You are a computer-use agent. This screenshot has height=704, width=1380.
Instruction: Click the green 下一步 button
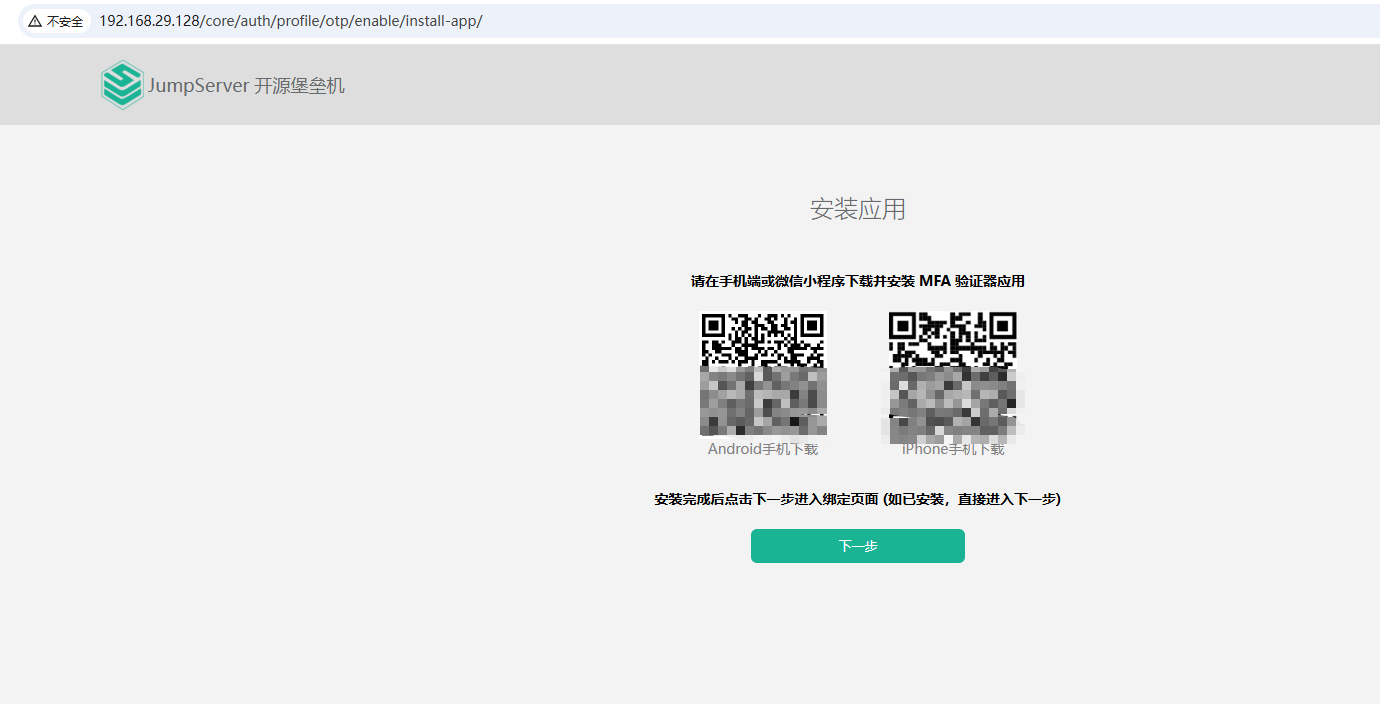tap(857, 546)
